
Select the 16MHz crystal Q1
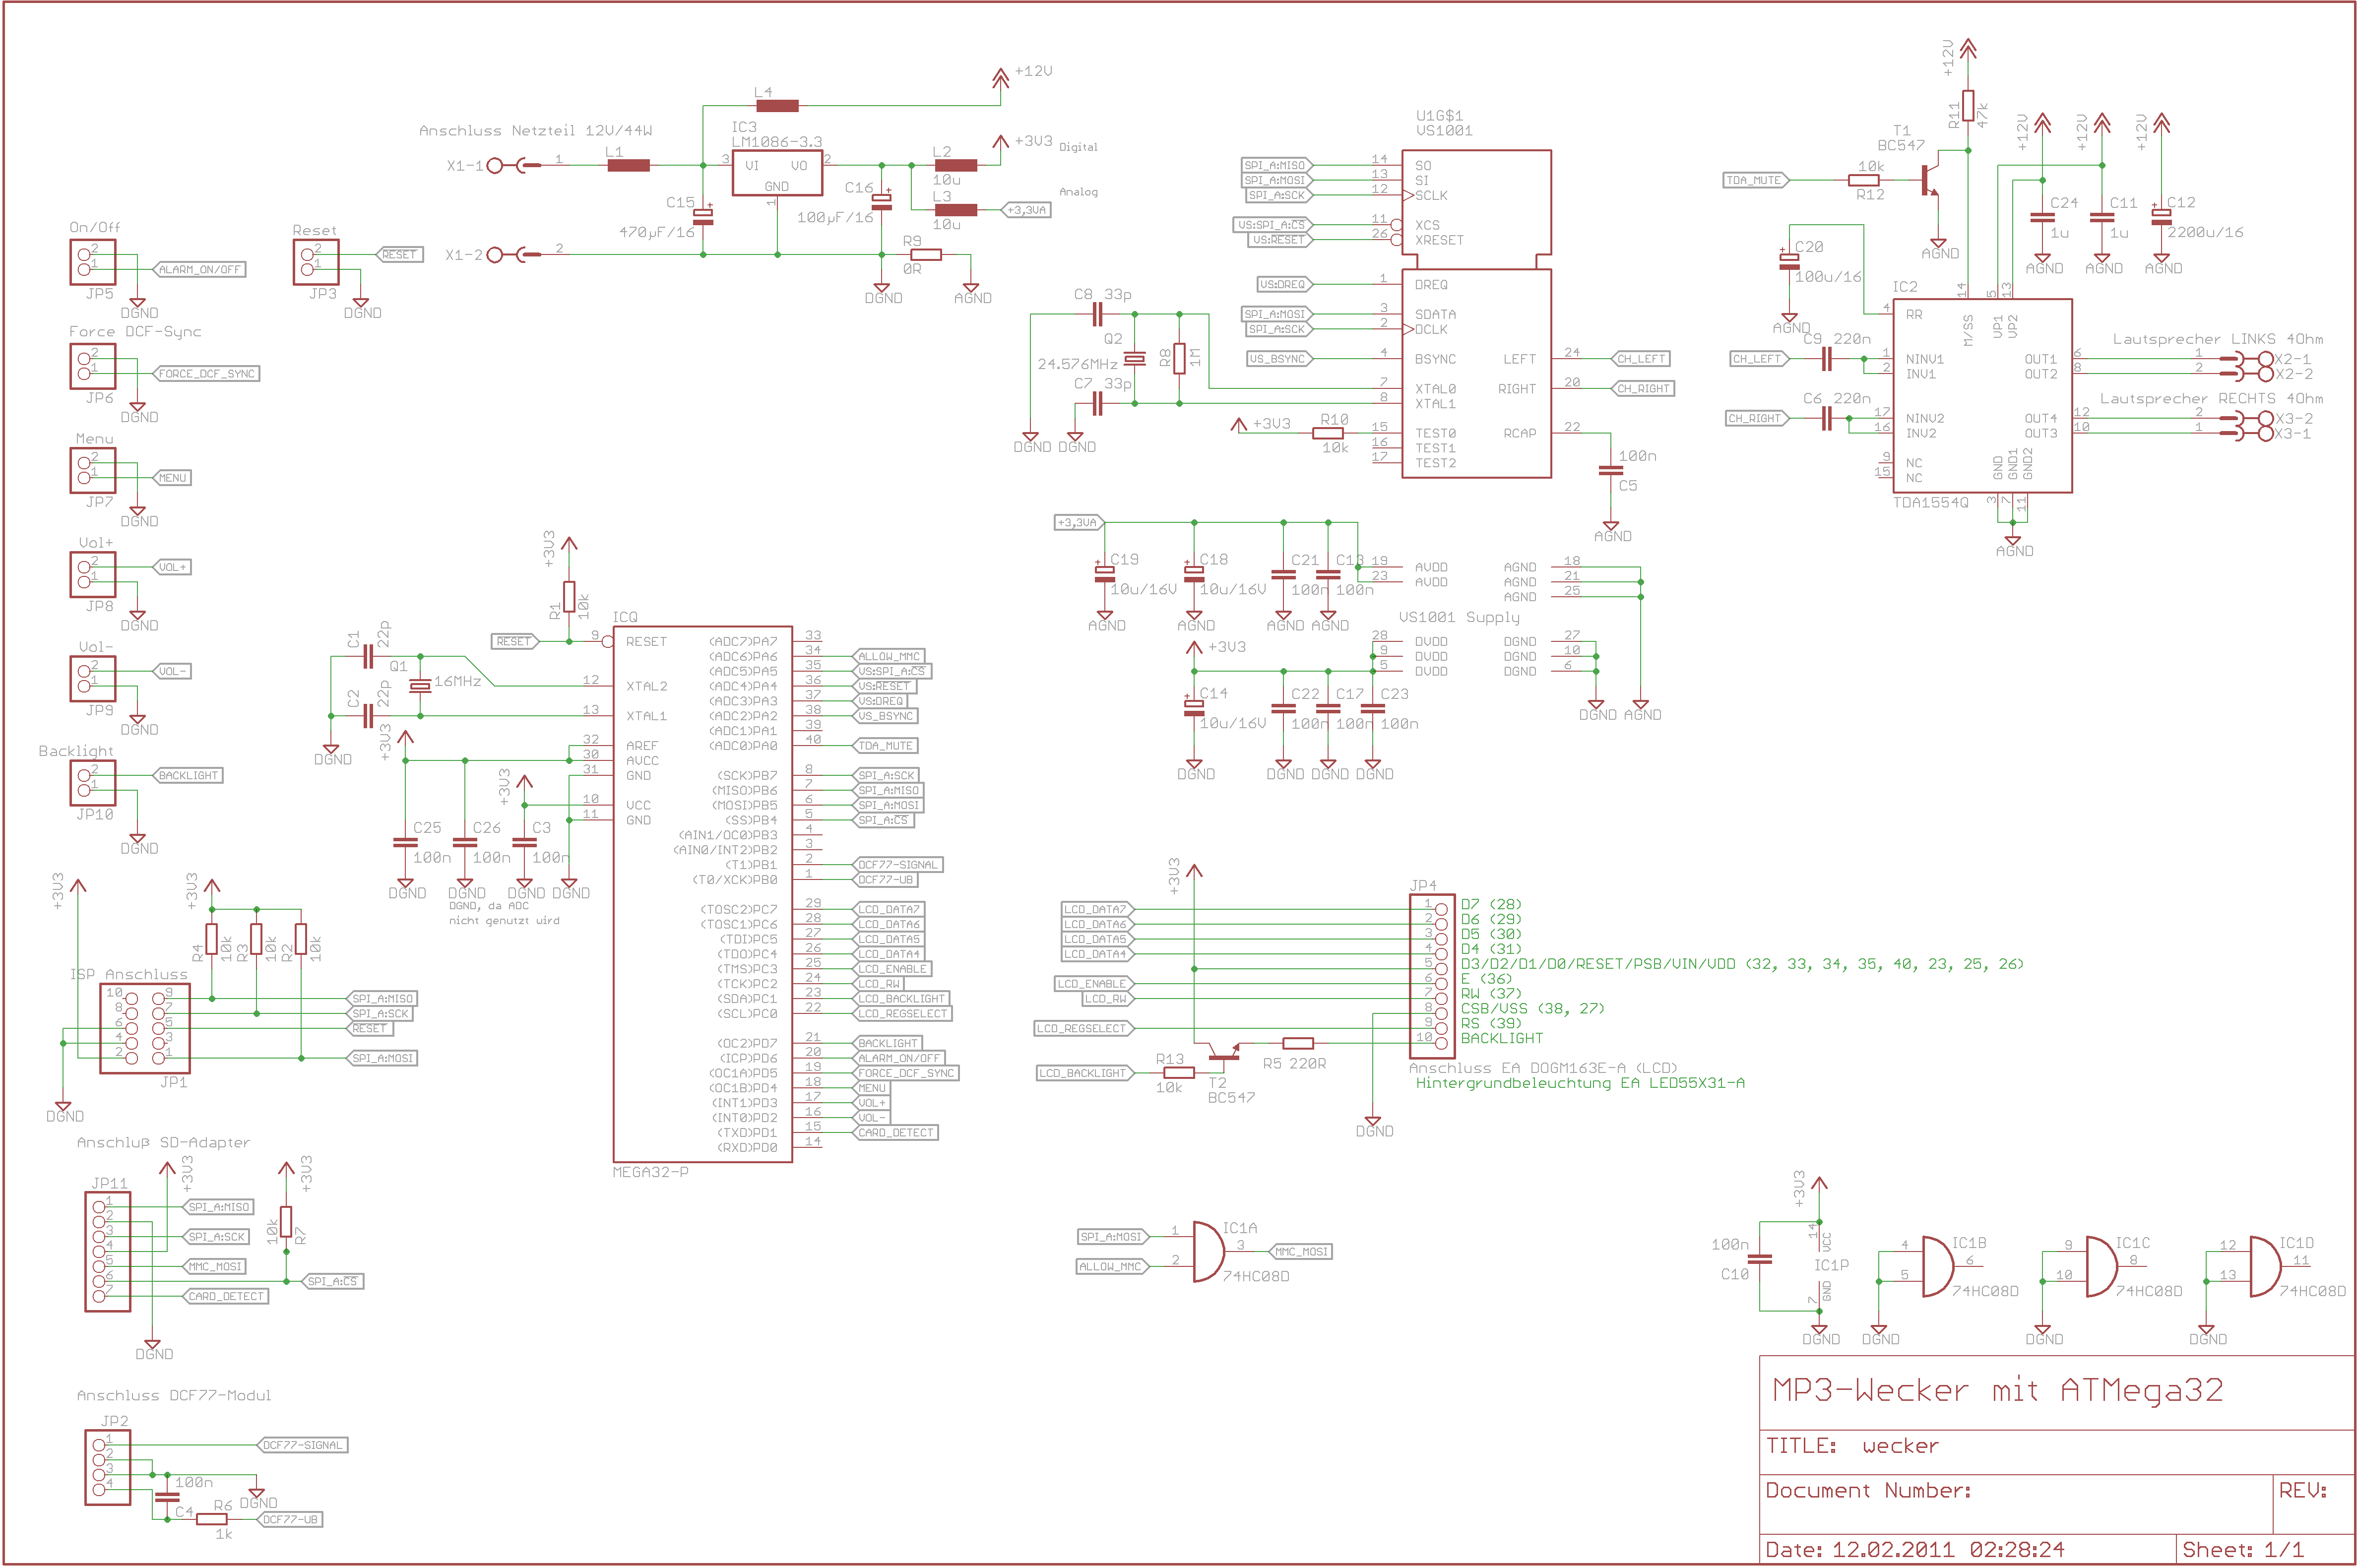pyautogui.click(x=420, y=685)
